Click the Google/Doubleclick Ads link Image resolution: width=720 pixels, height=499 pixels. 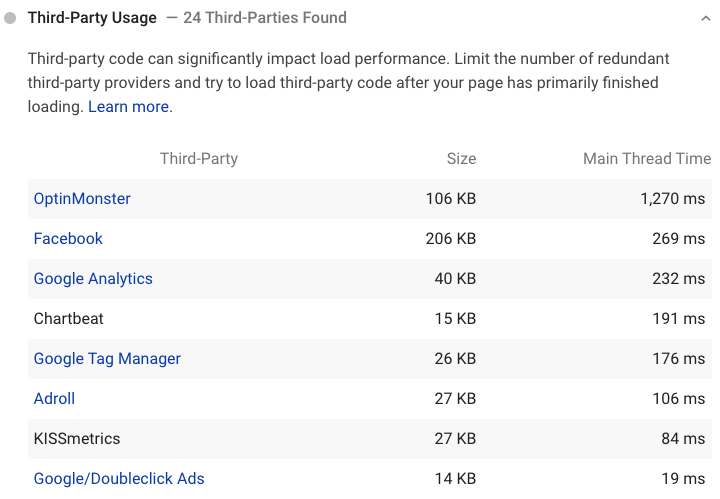(x=119, y=479)
